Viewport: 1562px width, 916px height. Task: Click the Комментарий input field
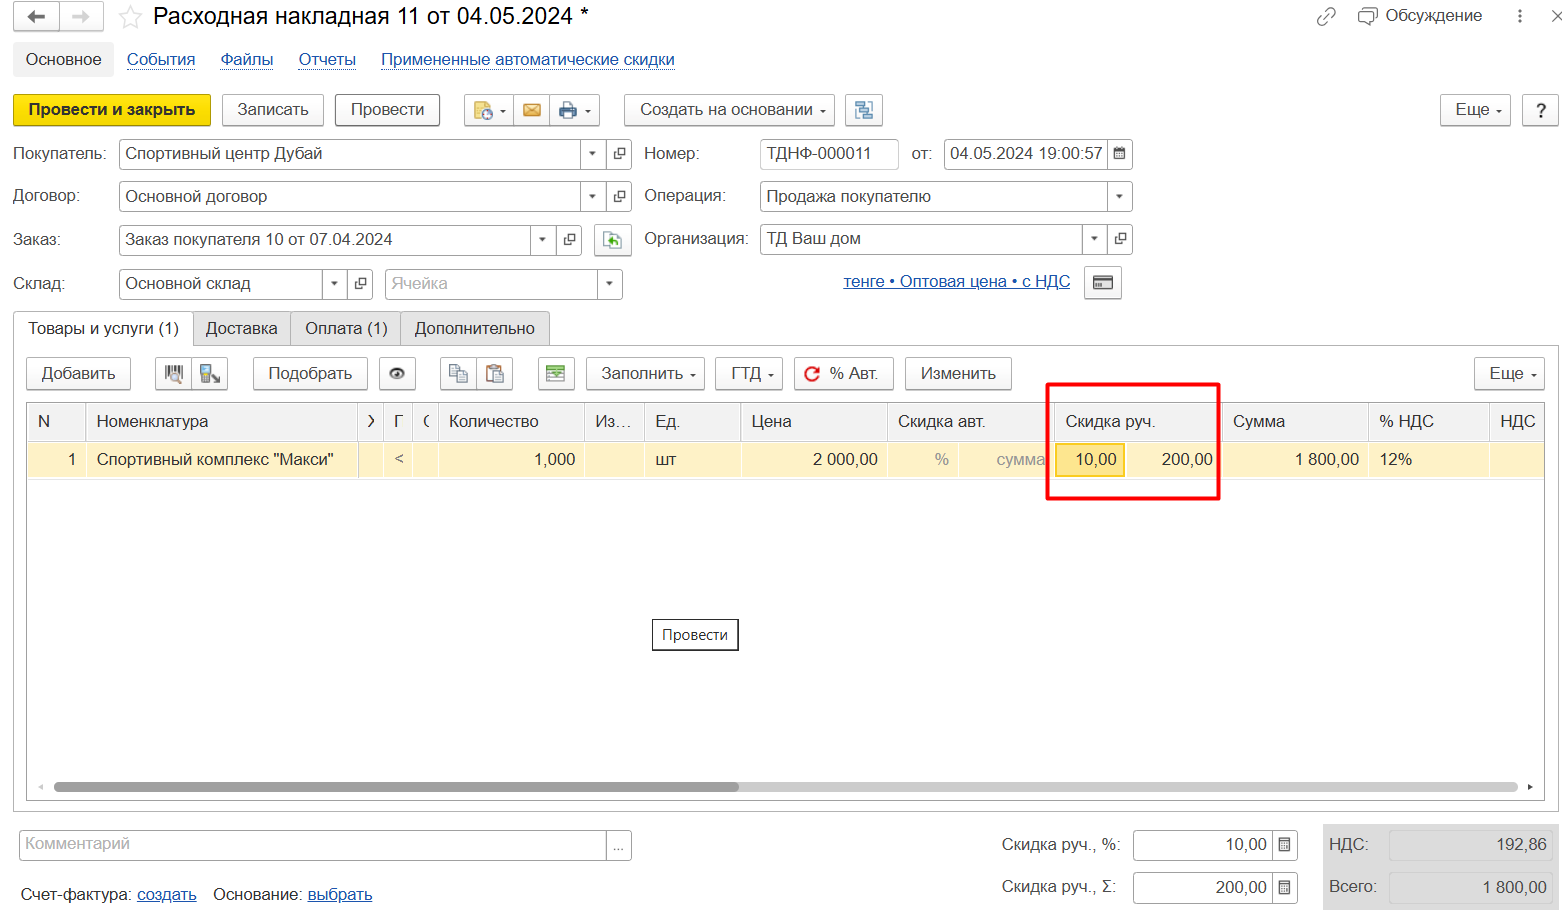click(x=312, y=845)
